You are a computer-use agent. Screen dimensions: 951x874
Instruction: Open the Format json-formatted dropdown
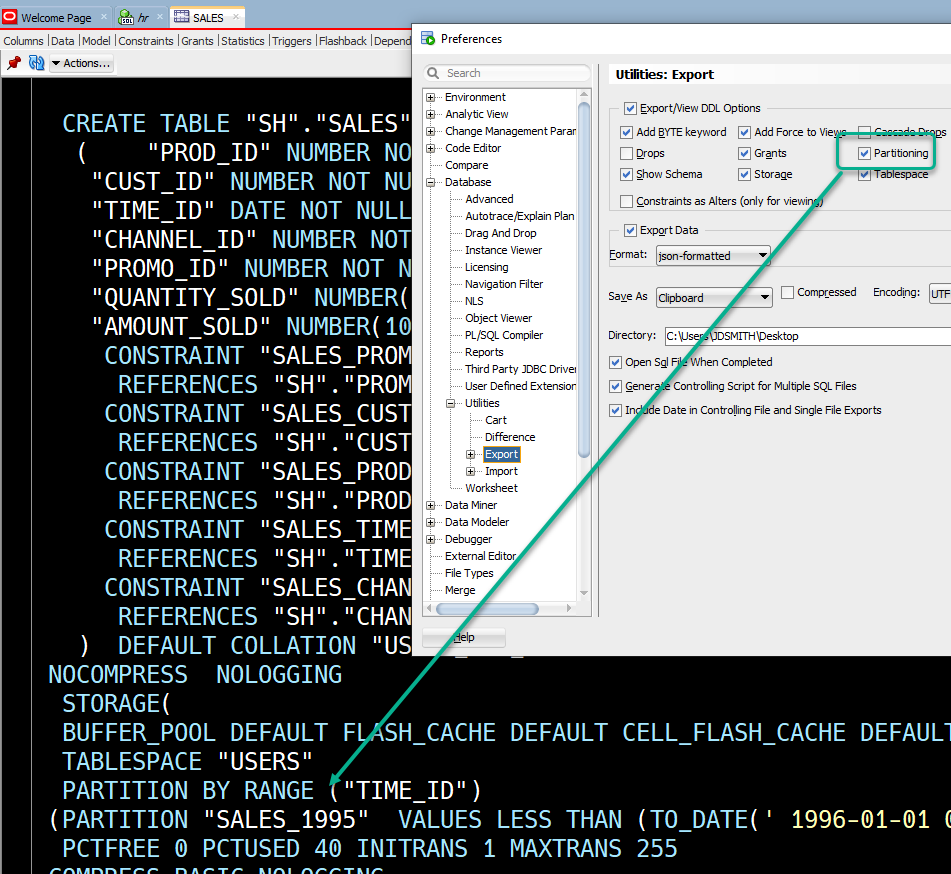[x=713, y=256]
